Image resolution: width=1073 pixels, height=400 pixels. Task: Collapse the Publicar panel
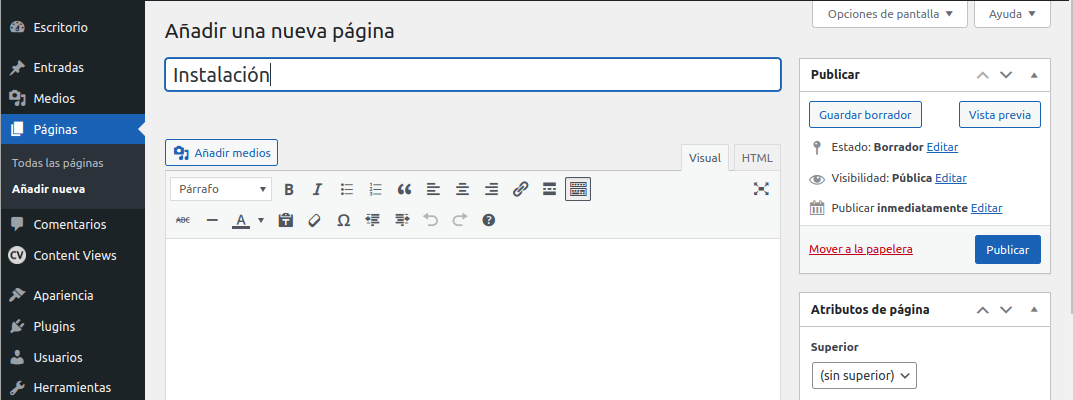click(1034, 75)
